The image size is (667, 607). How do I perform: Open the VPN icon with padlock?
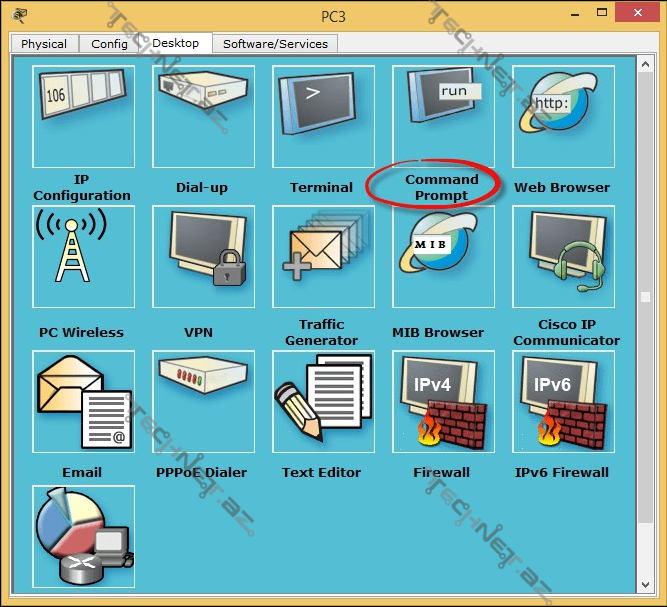coord(202,256)
